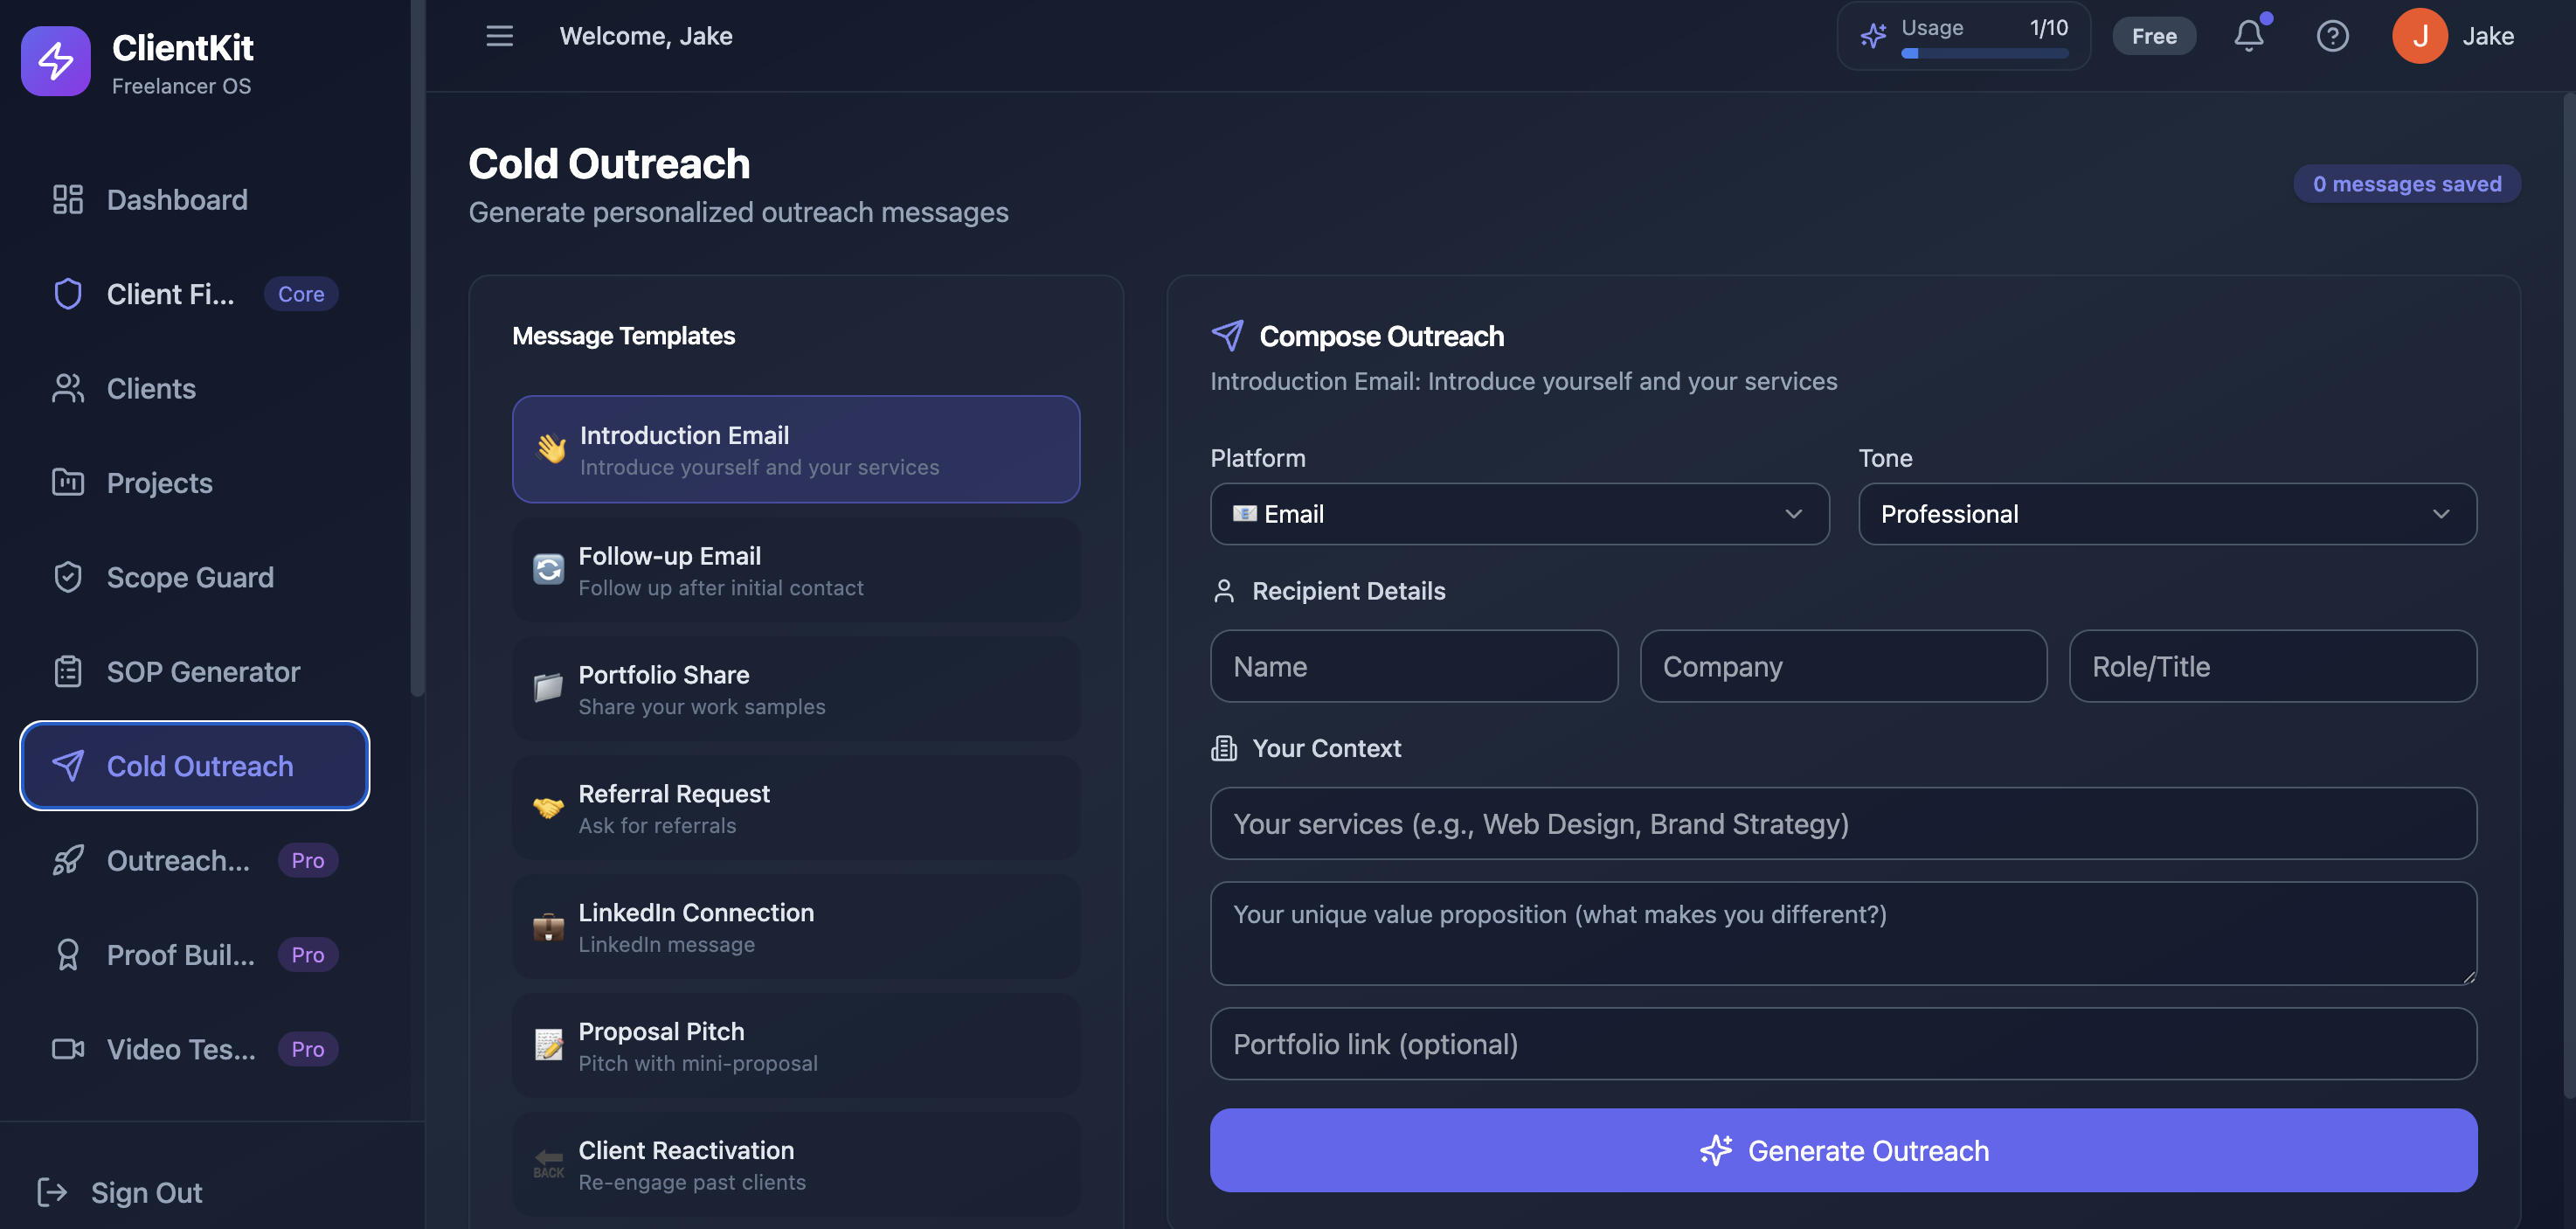Viewport: 2576px width, 1229px height.
Task: Click the notifications bell icon
Action: click(2249, 36)
